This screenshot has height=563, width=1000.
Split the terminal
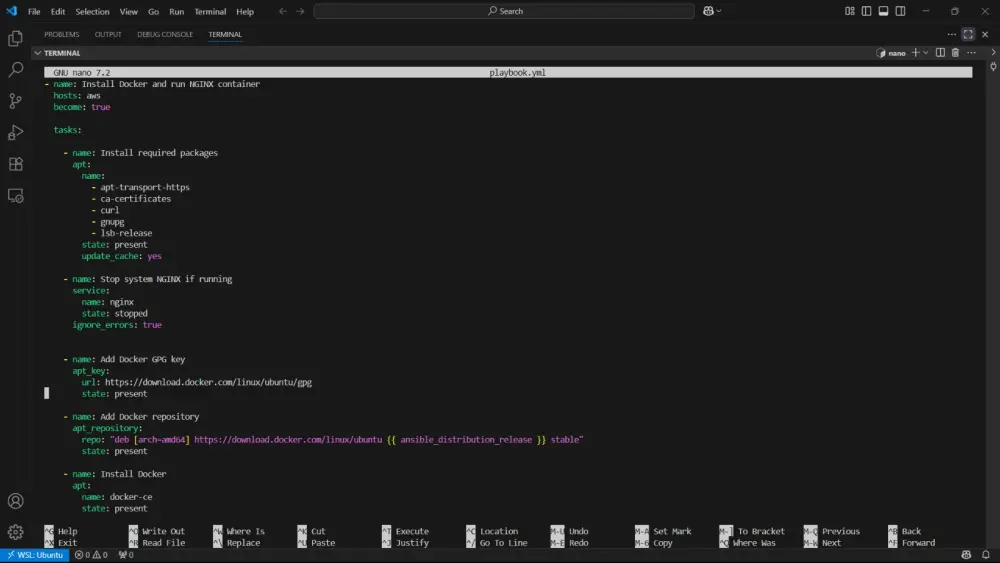(940, 53)
